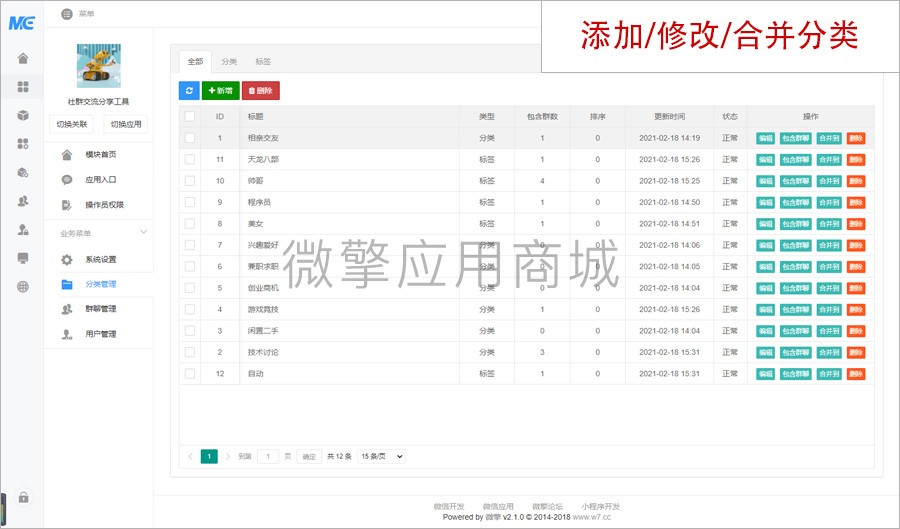The width and height of the screenshot is (900, 529).
Task: Open 系统设置 menu item
Action: tap(100, 260)
